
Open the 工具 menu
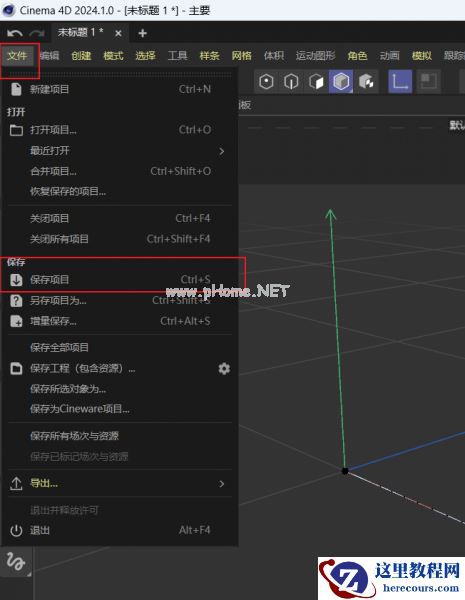pos(178,56)
